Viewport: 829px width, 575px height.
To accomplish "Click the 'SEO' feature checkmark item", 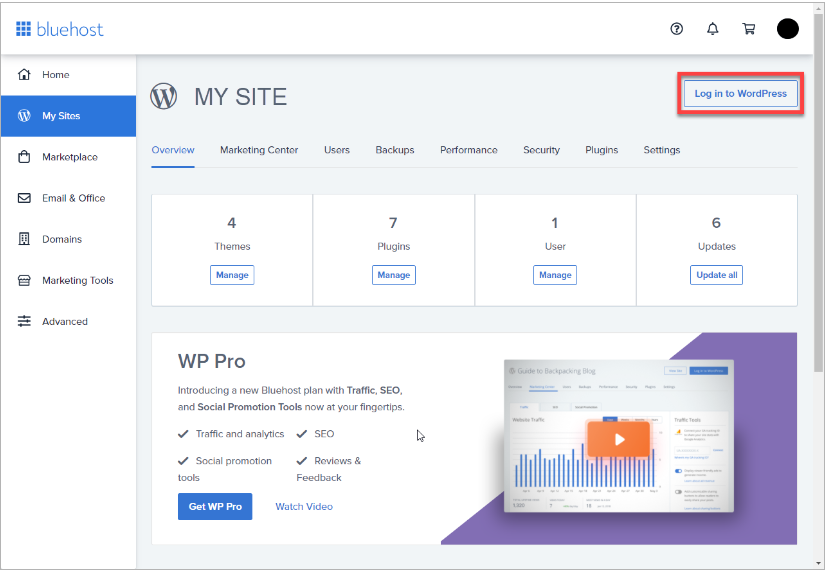I will pos(315,434).
